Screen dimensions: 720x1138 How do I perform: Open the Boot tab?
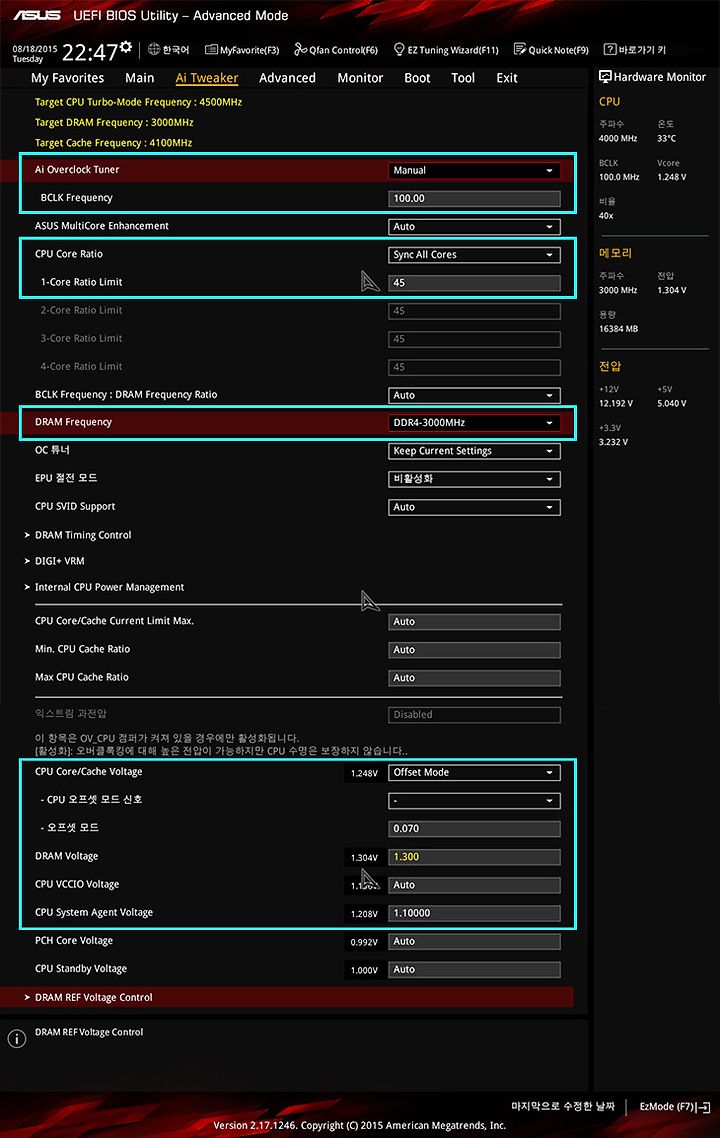click(x=417, y=78)
